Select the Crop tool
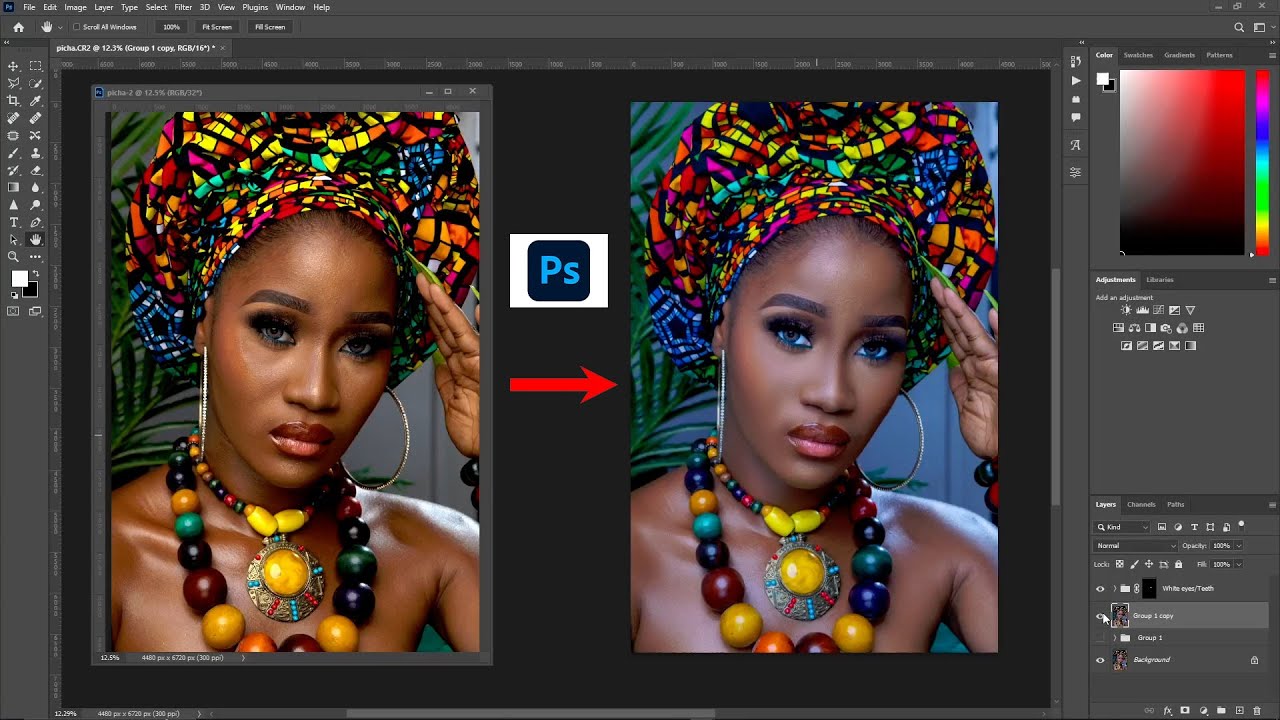This screenshot has width=1280, height=720. (14, 101)
